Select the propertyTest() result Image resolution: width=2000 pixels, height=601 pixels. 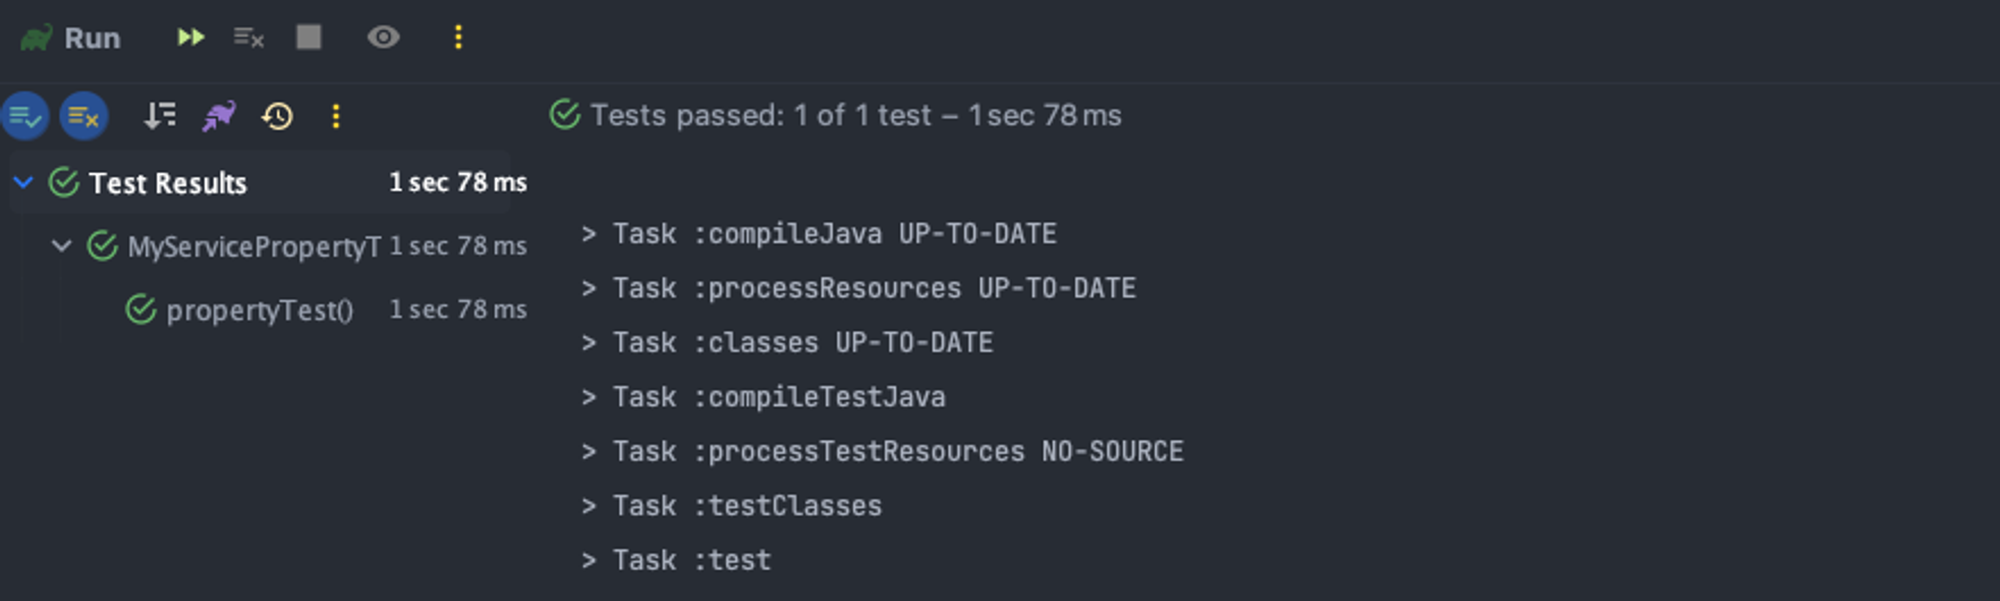click(x=260, y=310)
